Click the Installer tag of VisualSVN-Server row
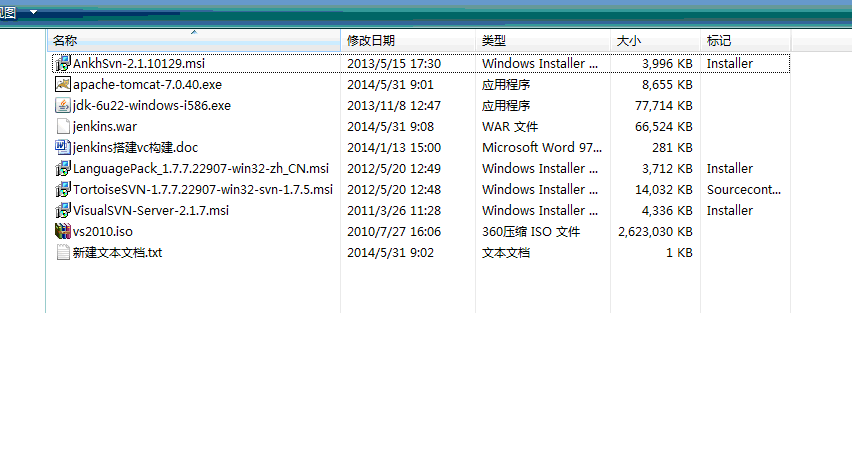852x460 pixels. (730, 211)
